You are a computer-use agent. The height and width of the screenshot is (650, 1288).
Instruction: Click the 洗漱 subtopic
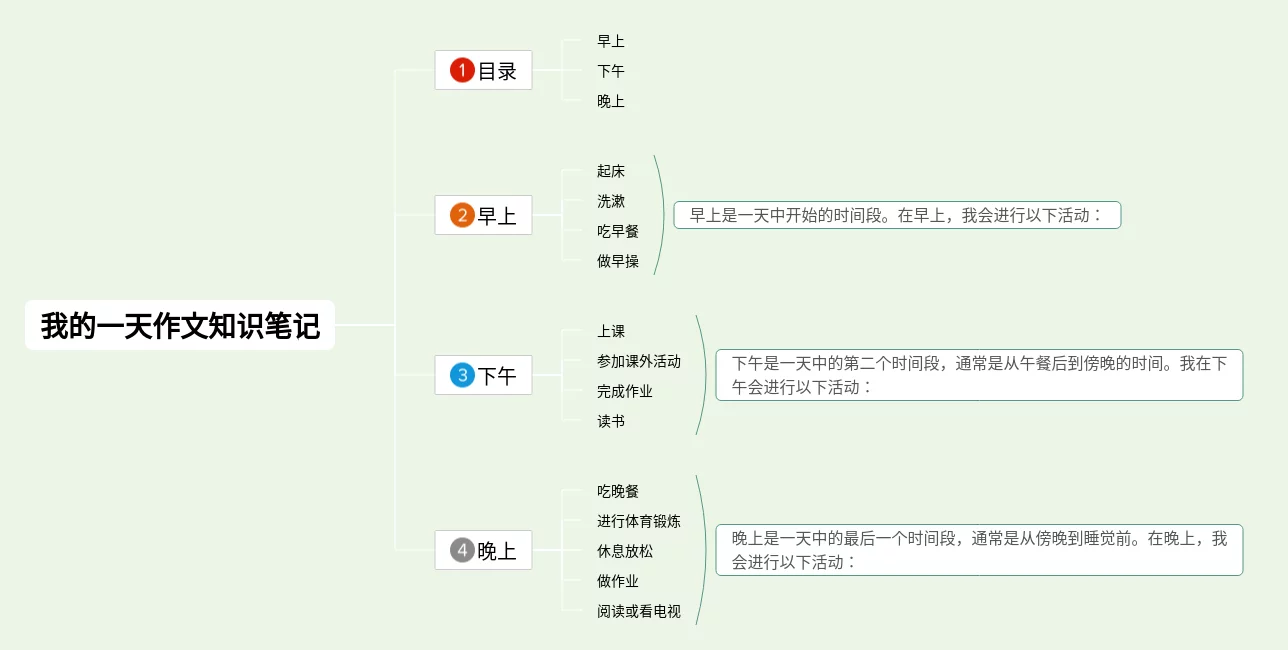click(x=611, y=201)
